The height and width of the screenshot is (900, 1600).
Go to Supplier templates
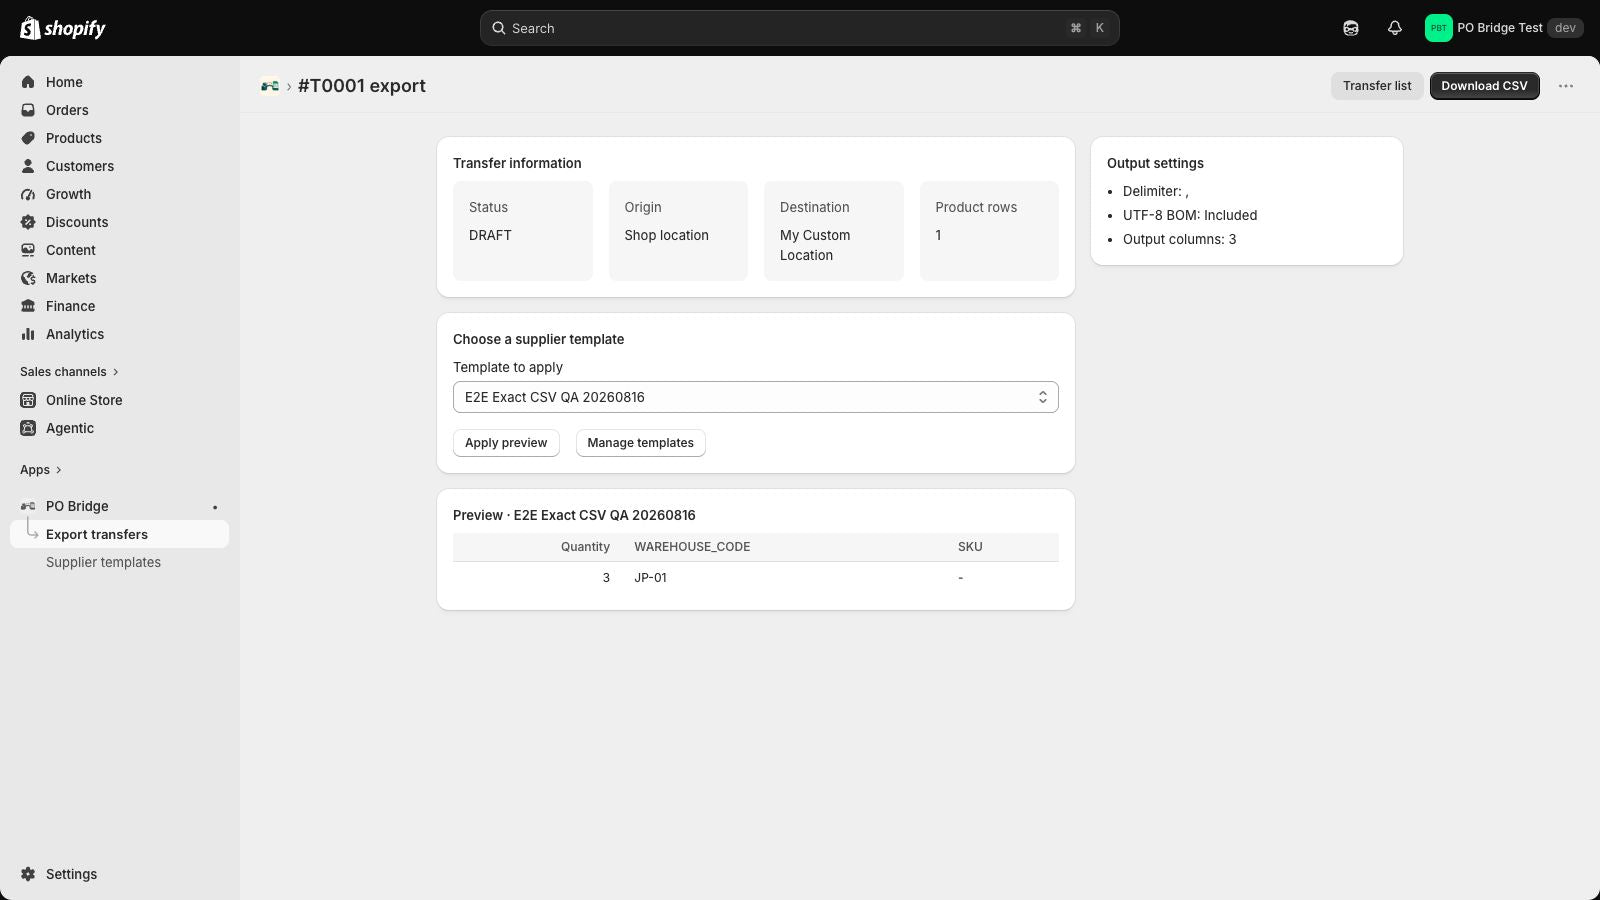tap(103, 562)
